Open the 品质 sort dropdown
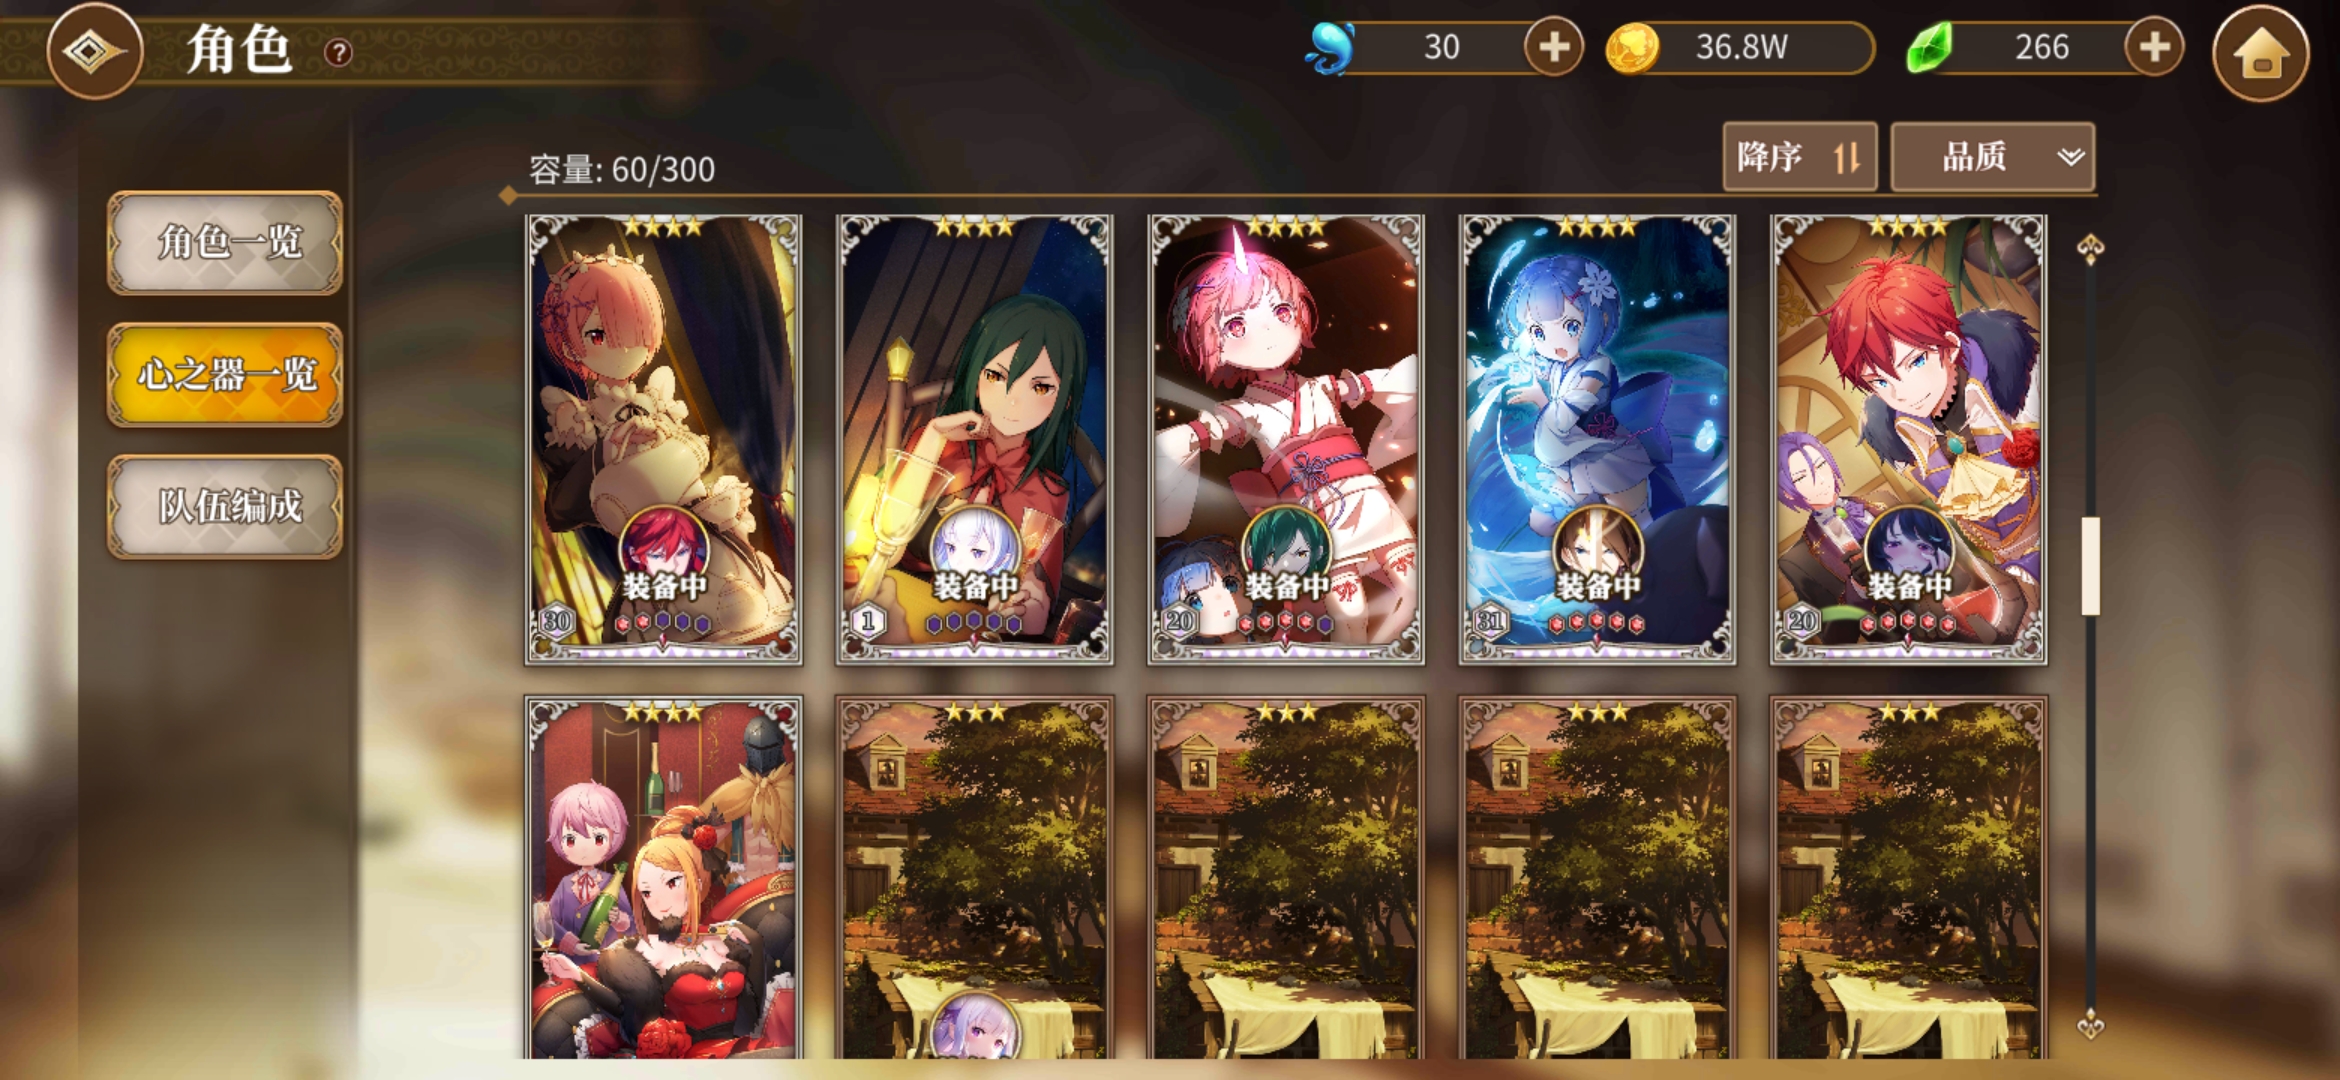The height and width of the screenshot is (1080, 2340). pos(1993,157)
